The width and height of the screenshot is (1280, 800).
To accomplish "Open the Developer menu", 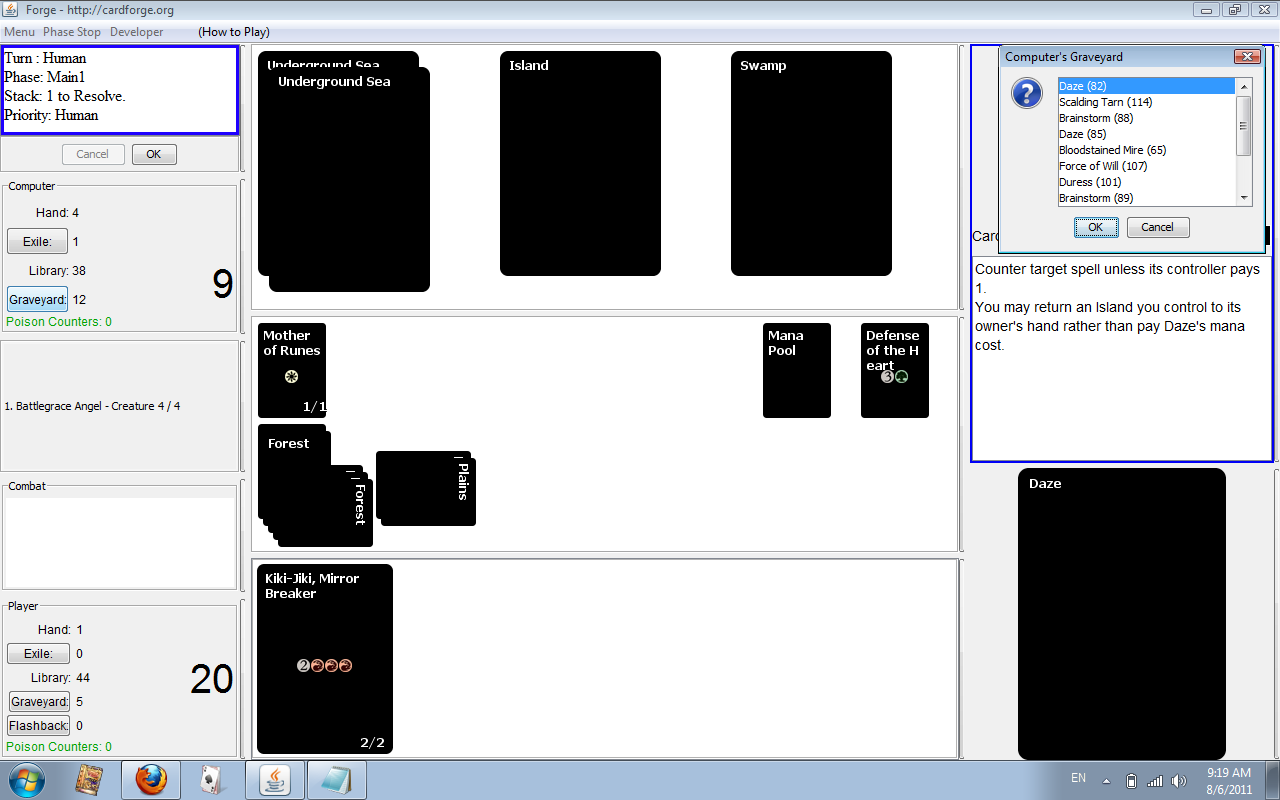I will coord(137,32).
